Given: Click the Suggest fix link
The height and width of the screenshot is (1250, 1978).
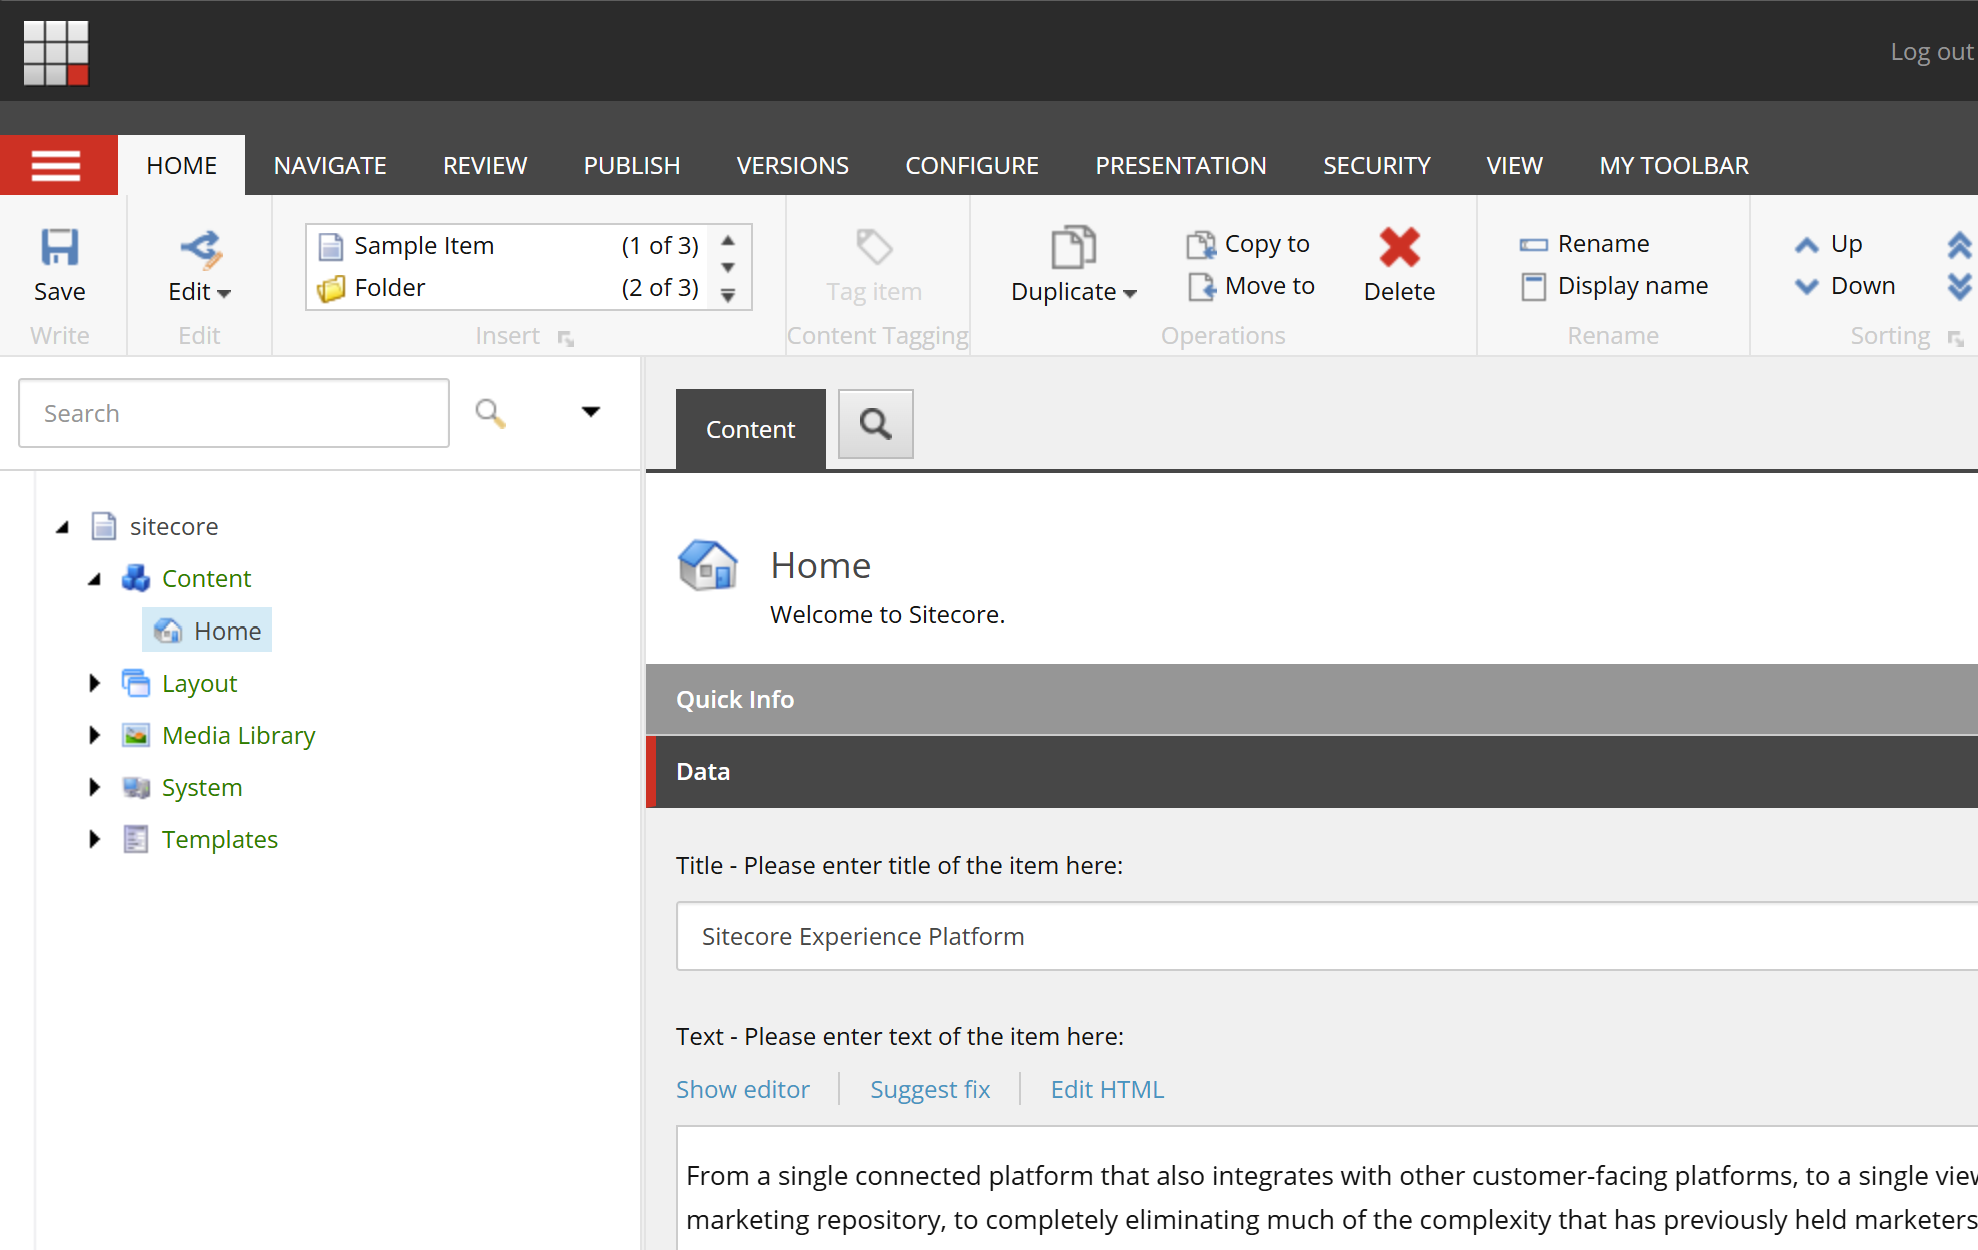Looking at the screenshot, I should [x=930, y=1089].
